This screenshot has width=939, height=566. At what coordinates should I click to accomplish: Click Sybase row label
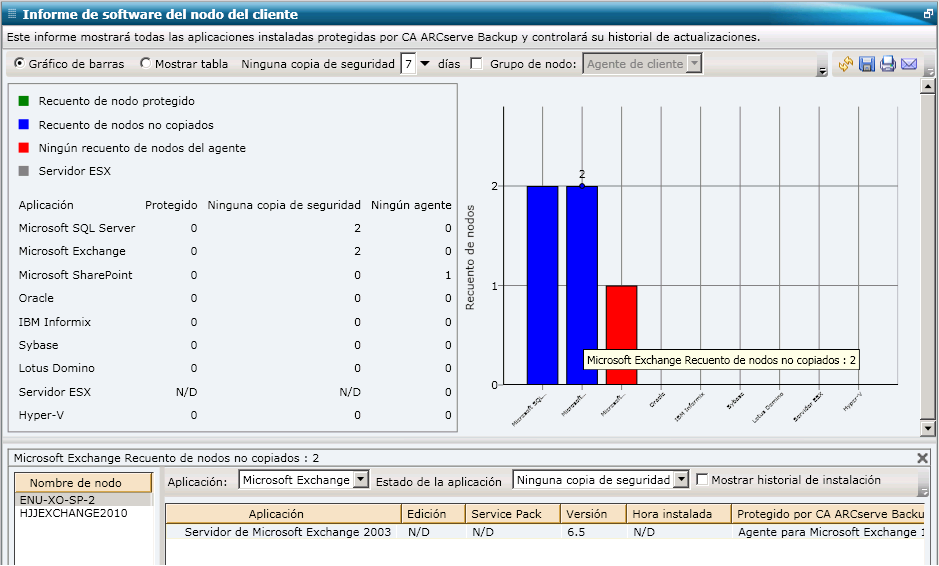(x=38, y=345)
